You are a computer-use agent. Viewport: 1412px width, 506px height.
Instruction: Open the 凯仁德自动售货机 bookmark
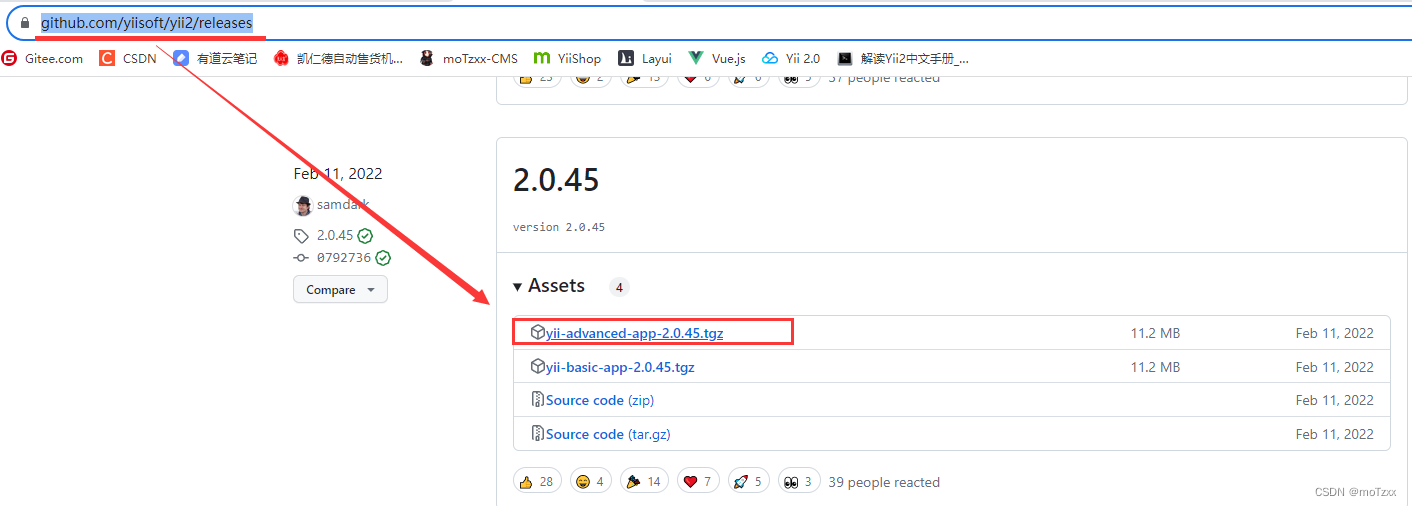click(x=338, y=58)
